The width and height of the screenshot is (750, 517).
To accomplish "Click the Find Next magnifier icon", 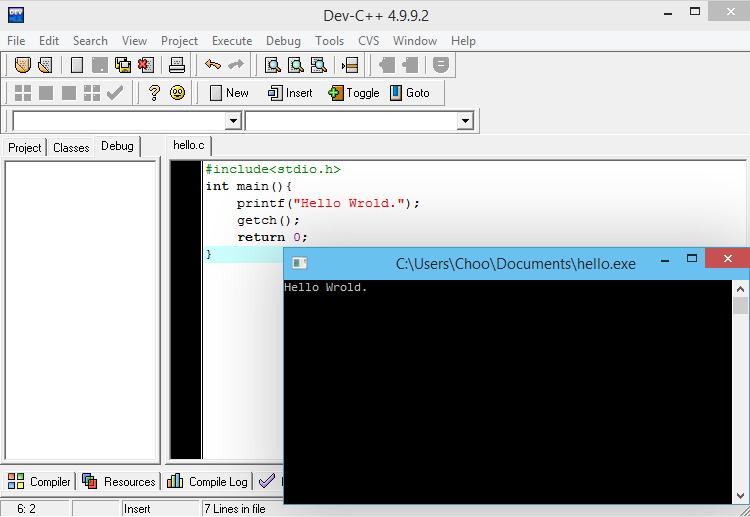I will tap(319, 65).
